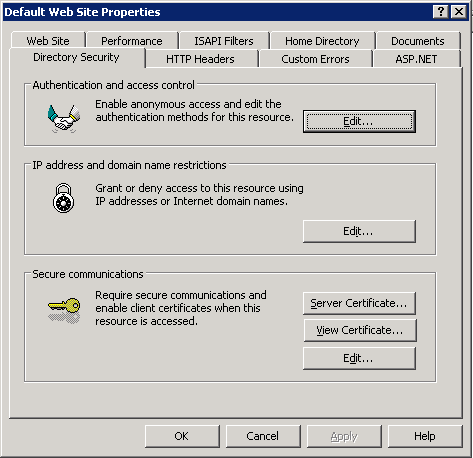This screenshot has width=473, height=458.
Task: Click the yellow key secure communications icon
Action: [64, 310]
